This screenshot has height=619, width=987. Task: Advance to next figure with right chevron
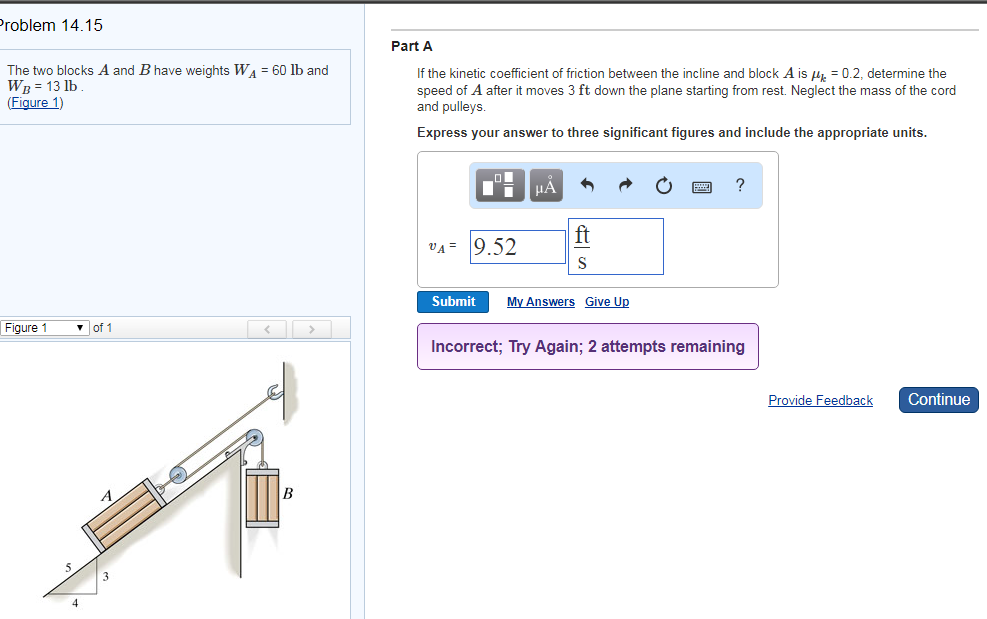point(311,329)
